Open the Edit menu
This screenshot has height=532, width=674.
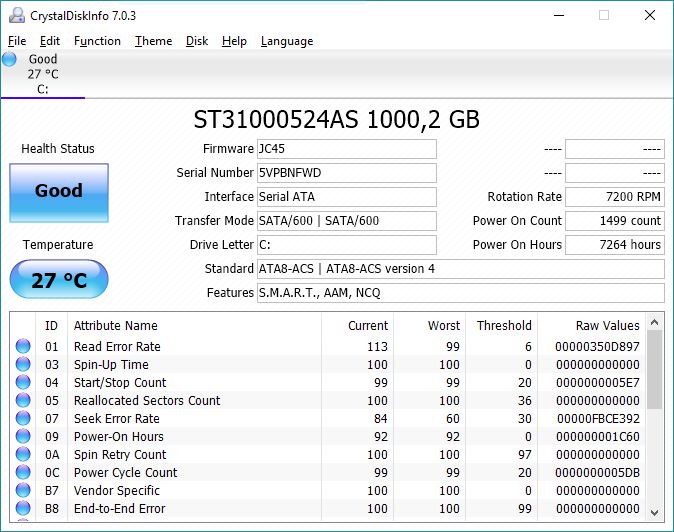click(49, 41)
